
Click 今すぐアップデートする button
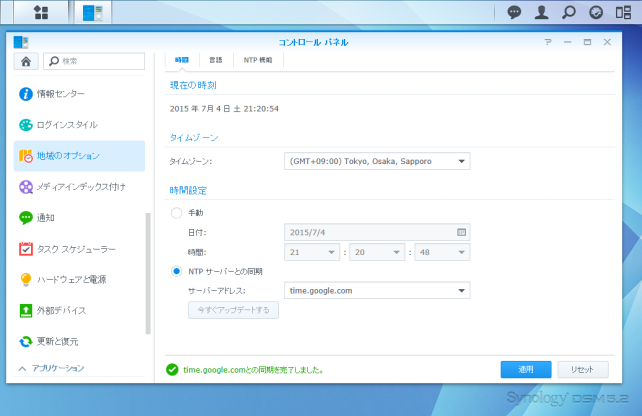[233, 310]
